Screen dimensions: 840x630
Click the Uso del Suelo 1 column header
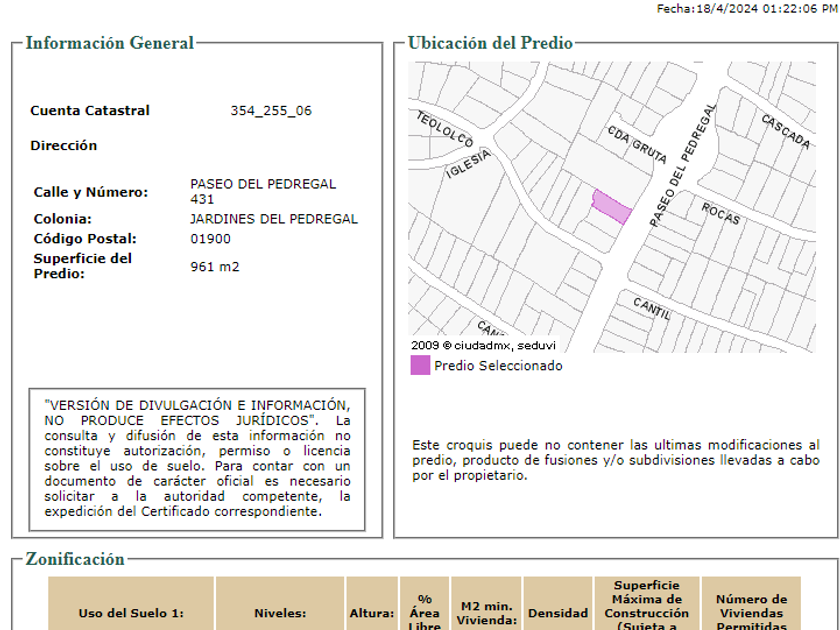coord(131,613)
